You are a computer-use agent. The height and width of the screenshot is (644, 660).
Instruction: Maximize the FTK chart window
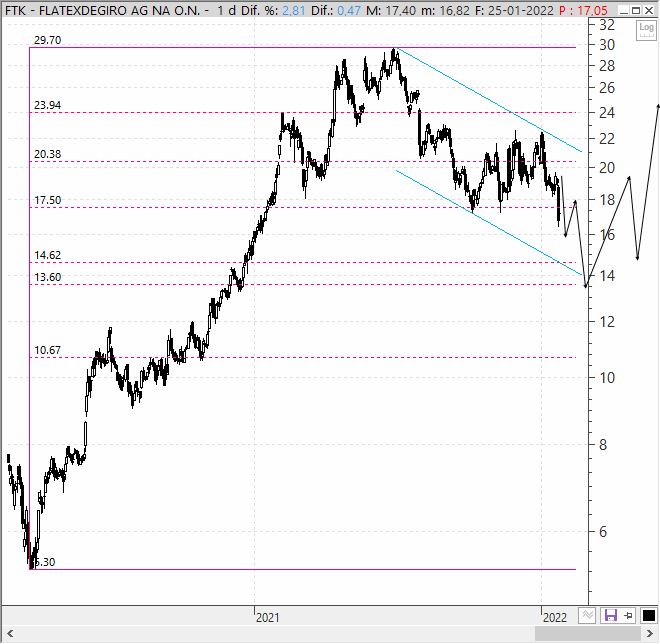(x=636, y=10)
